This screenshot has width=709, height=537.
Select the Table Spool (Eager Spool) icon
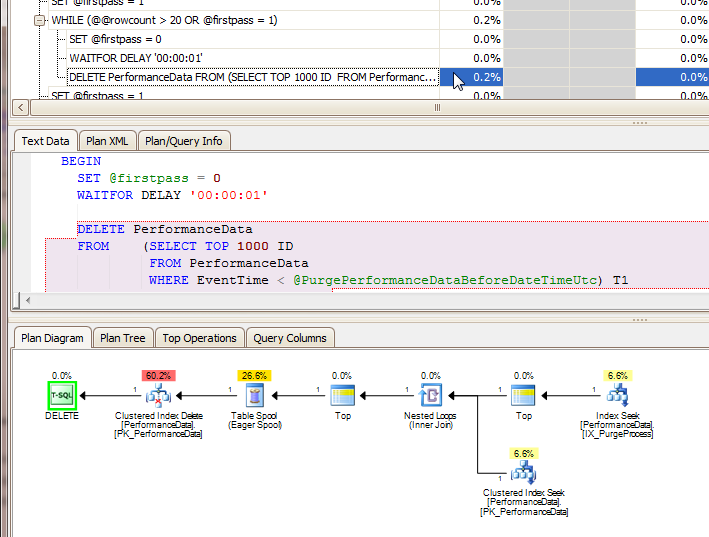[x=255, y=396]
